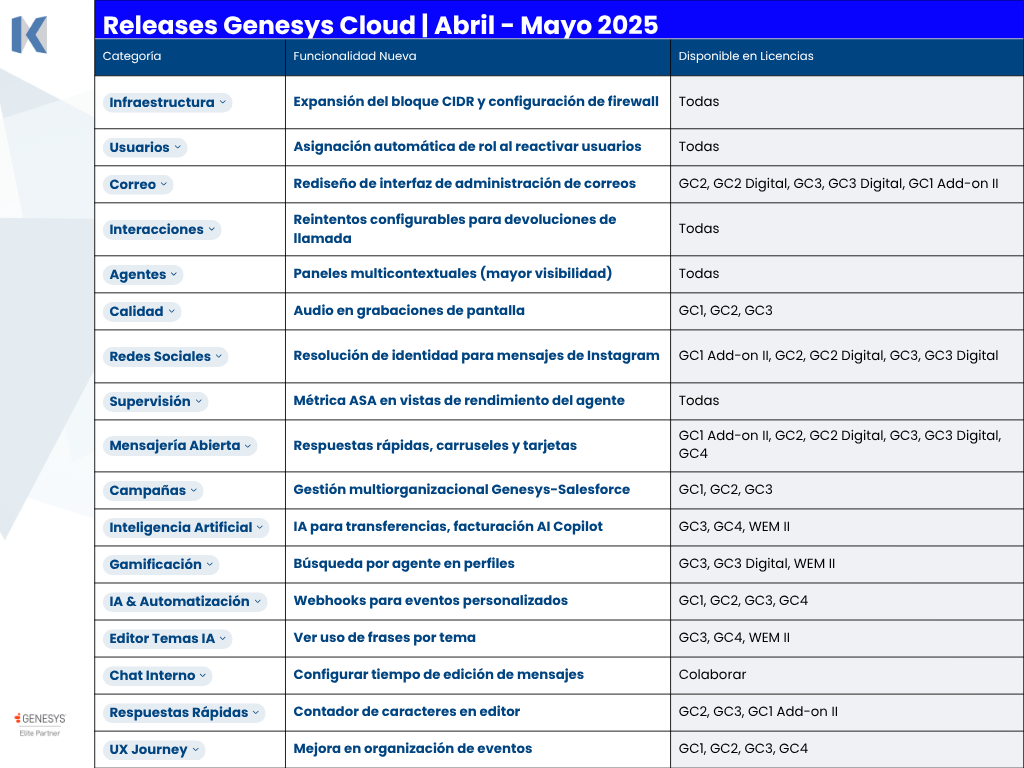This screenshot has height=768, width=1024.
Task: Open the Infraestructura category dropdown
Action: pyautogui.click(x=168, y=102)
